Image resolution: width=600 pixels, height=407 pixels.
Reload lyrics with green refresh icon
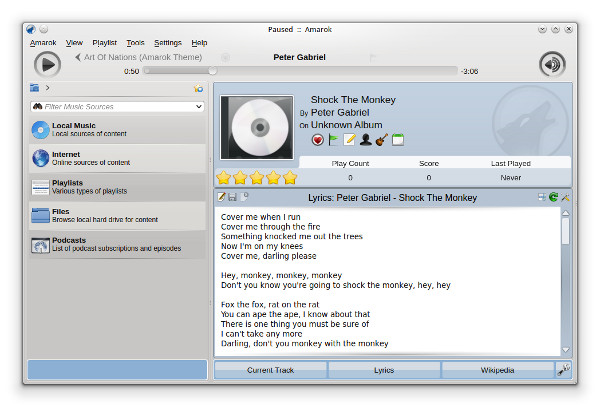coord(553,197)
